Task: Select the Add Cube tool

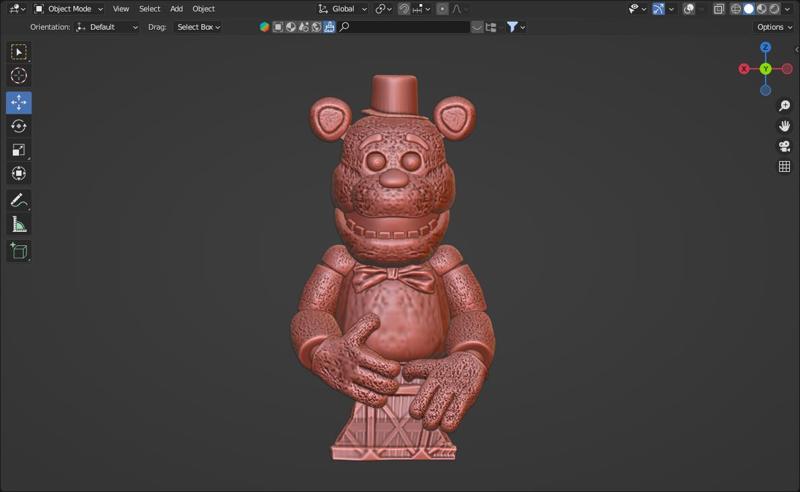Action: (19, 251)
